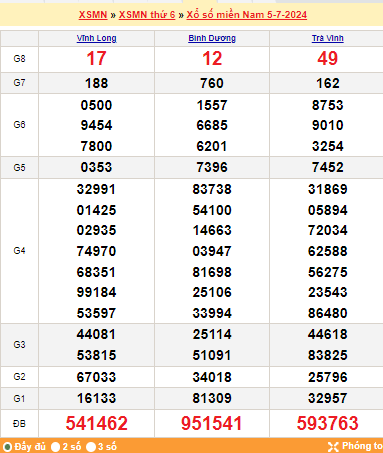383x453 pixels.
Task: Select the 3 số radio option
Action: pos(91,447)
